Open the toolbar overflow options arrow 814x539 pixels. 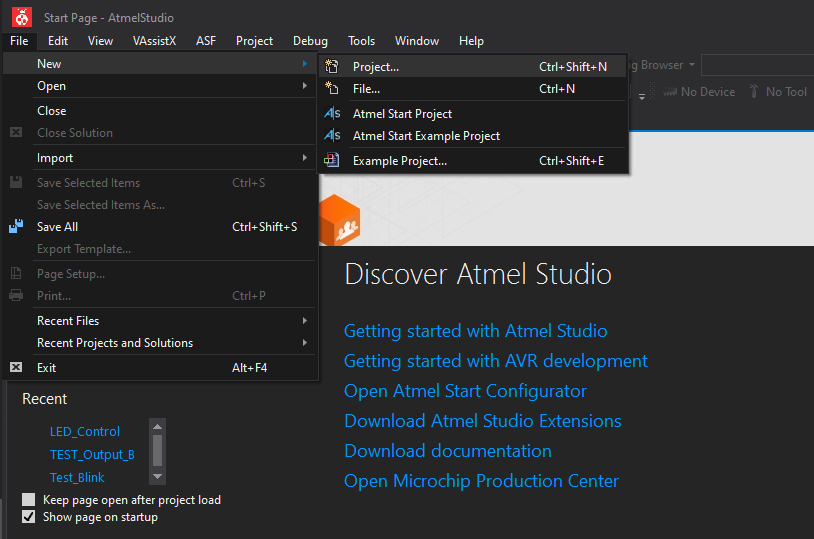point(642,97)
